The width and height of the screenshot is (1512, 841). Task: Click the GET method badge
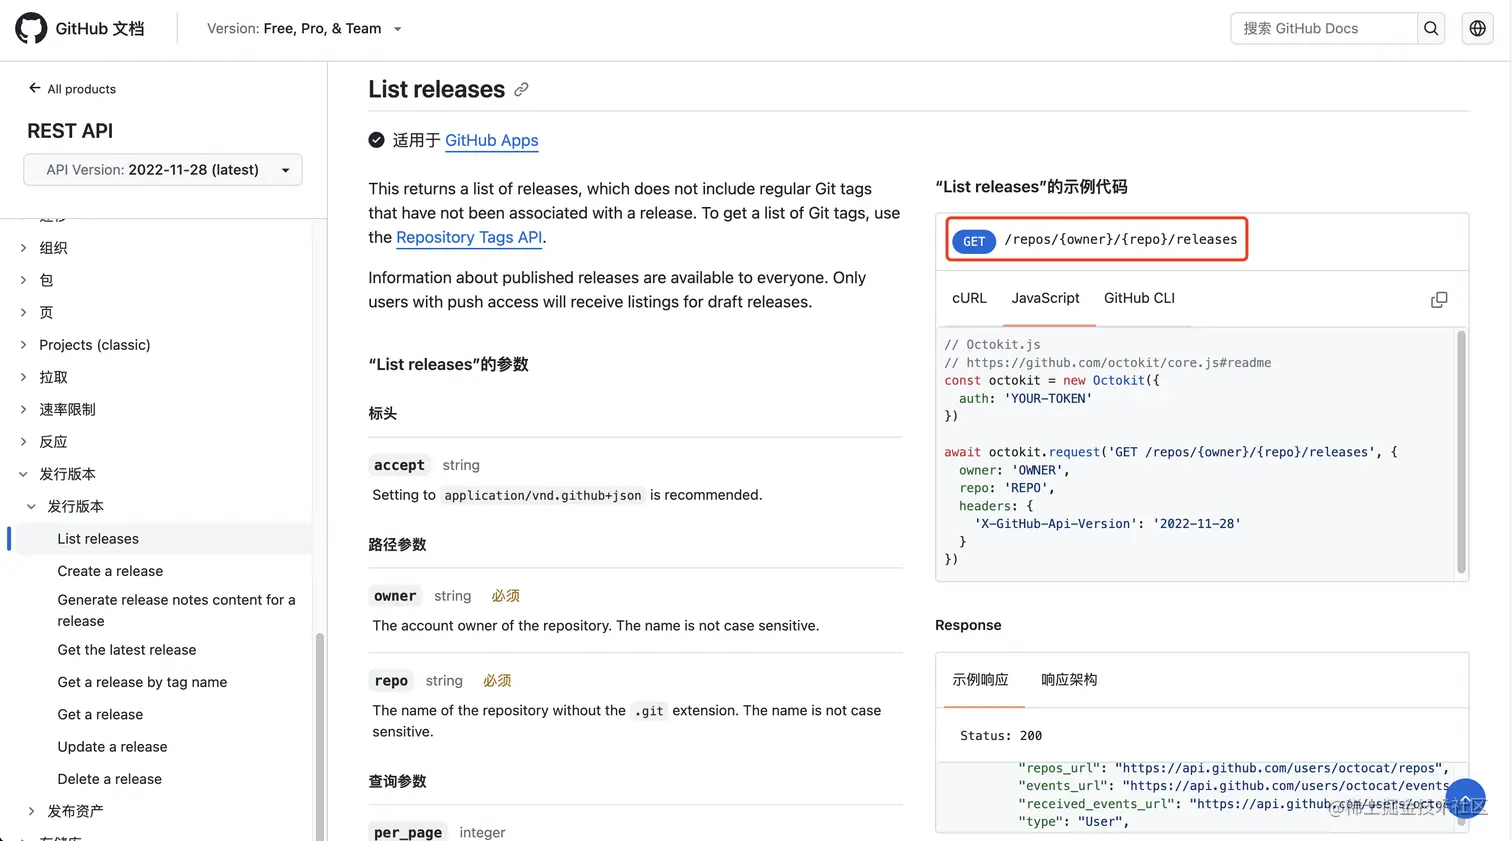coord(974,241)
